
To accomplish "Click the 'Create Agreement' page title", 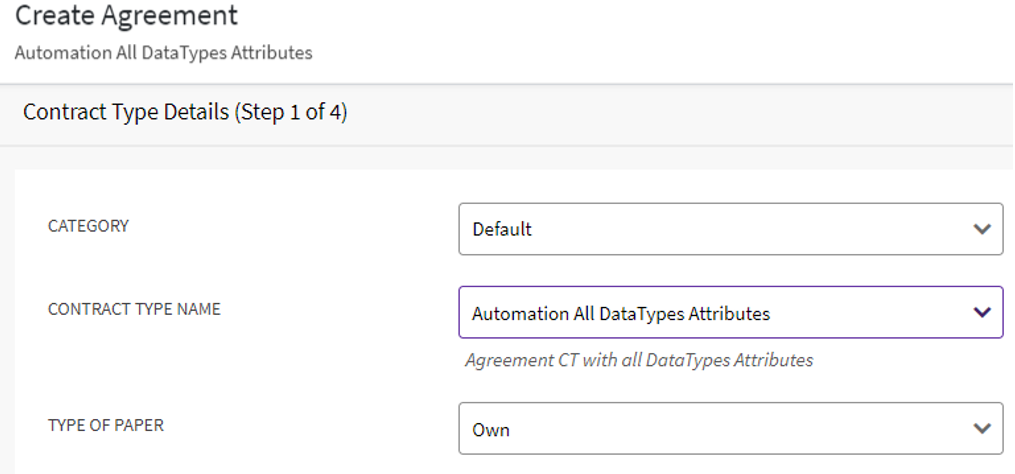I will (126, 16).
